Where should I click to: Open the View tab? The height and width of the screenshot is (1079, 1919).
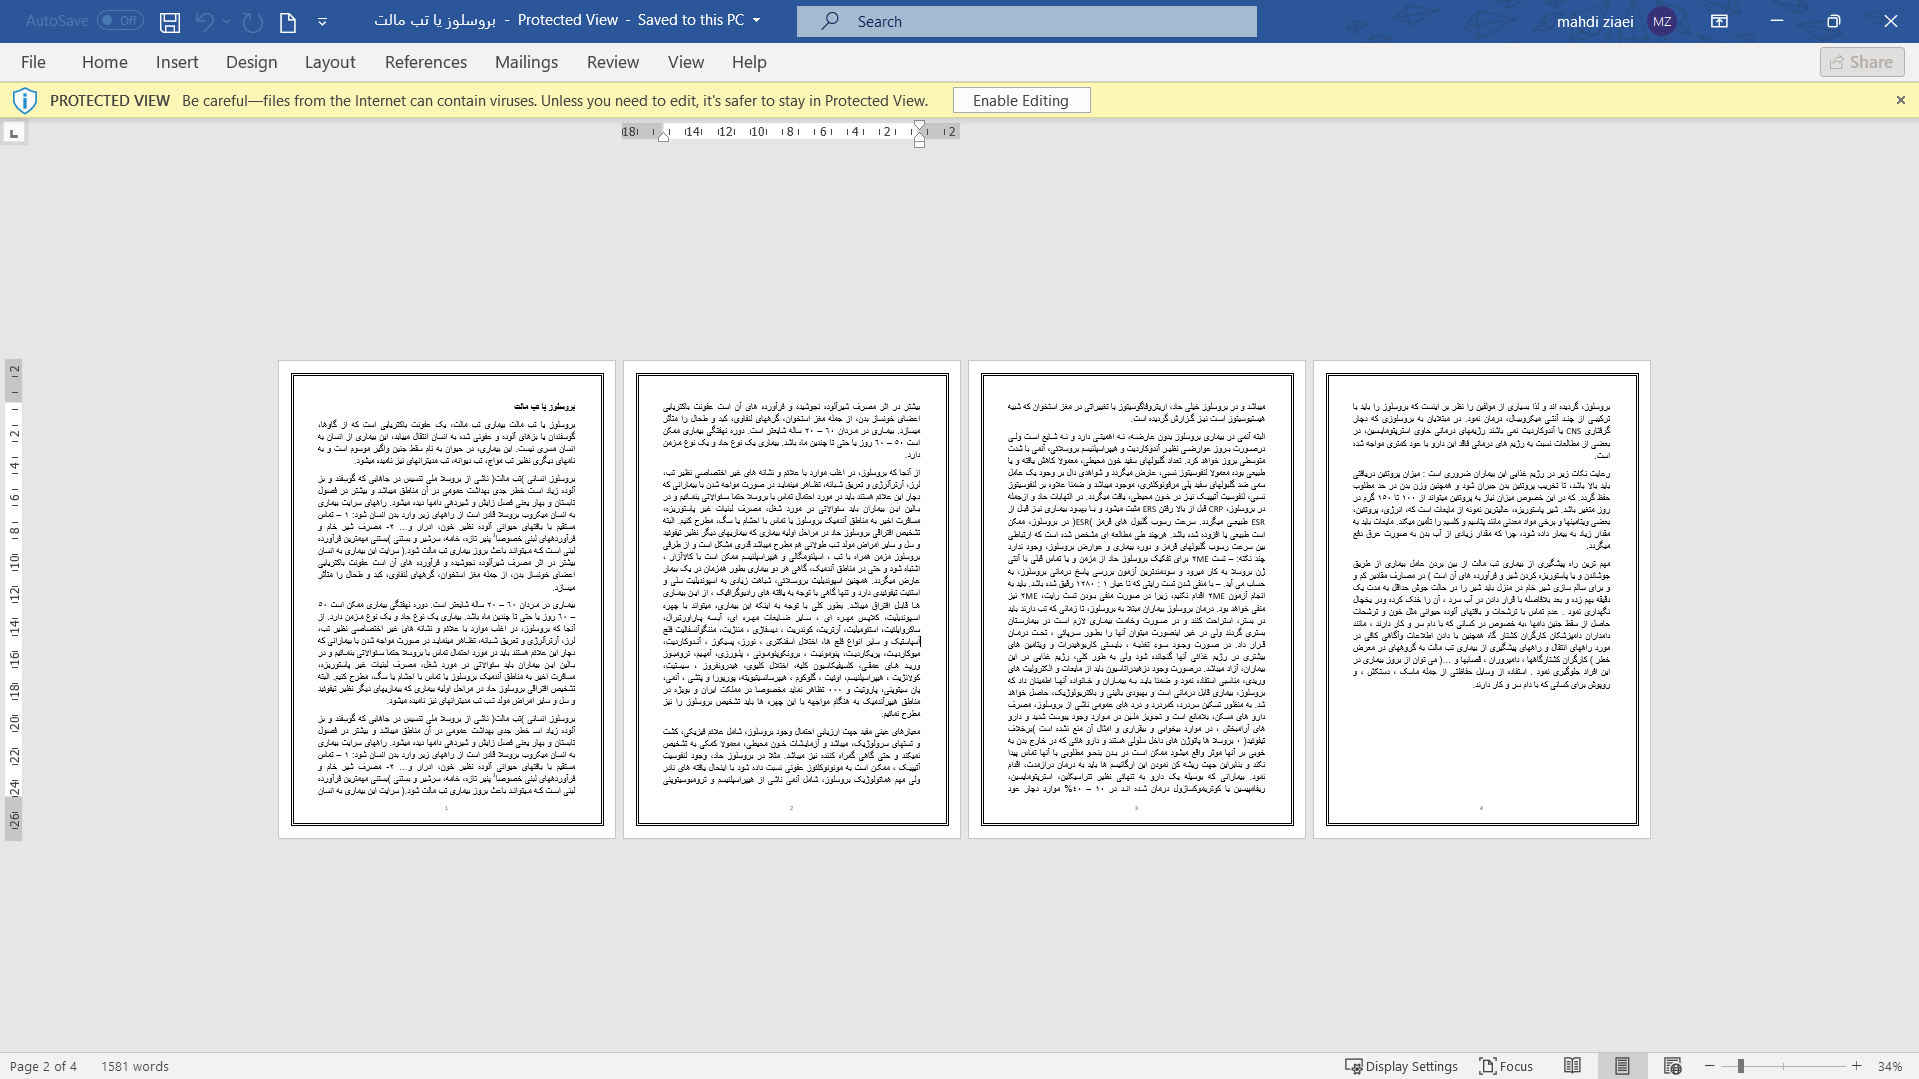[686, 62]
